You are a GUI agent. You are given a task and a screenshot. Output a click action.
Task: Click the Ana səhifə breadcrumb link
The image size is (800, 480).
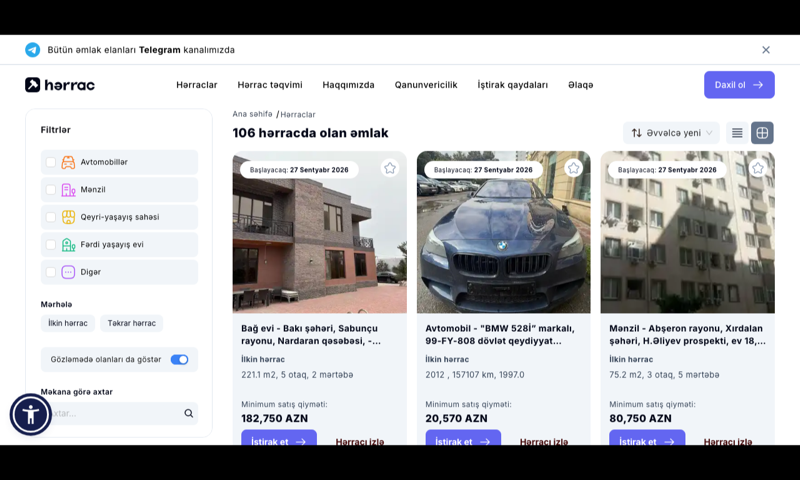253,114
